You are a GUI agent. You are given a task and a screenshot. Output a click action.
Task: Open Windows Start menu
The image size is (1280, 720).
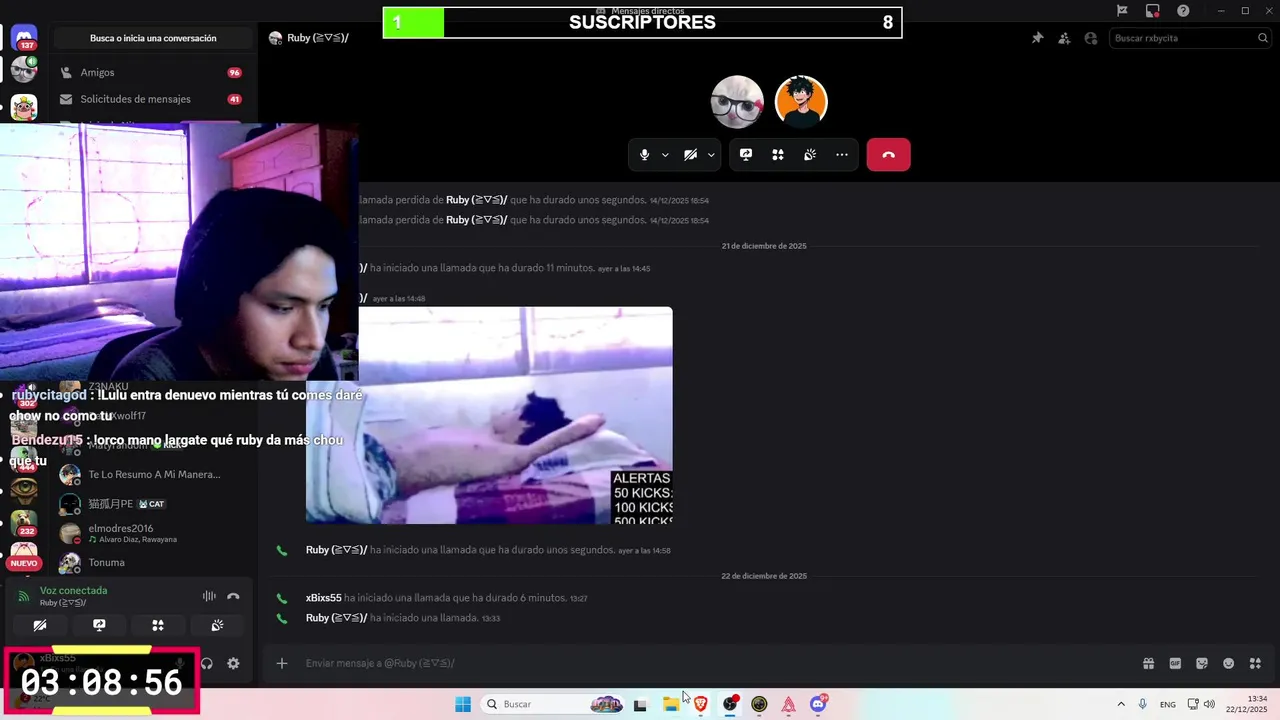(463, 704)
